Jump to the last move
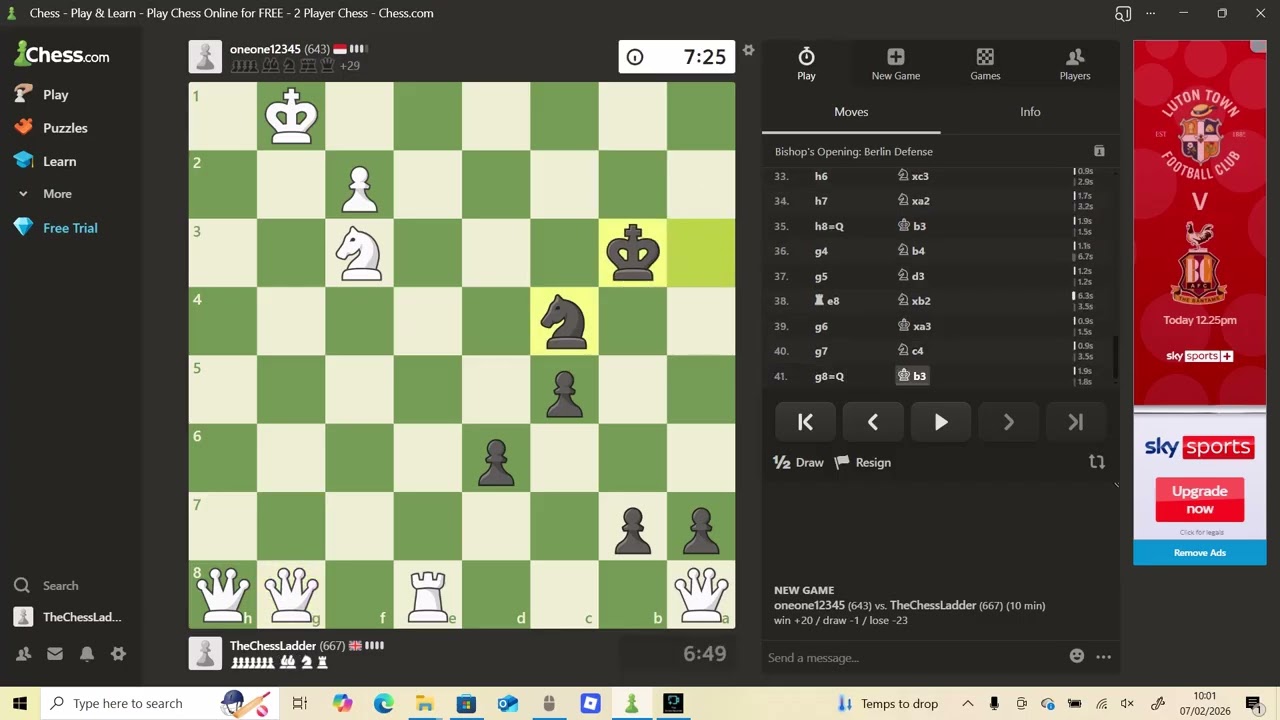This screenshot has height=720, width=1280. pyautogui.click(x=1076, y=423)
